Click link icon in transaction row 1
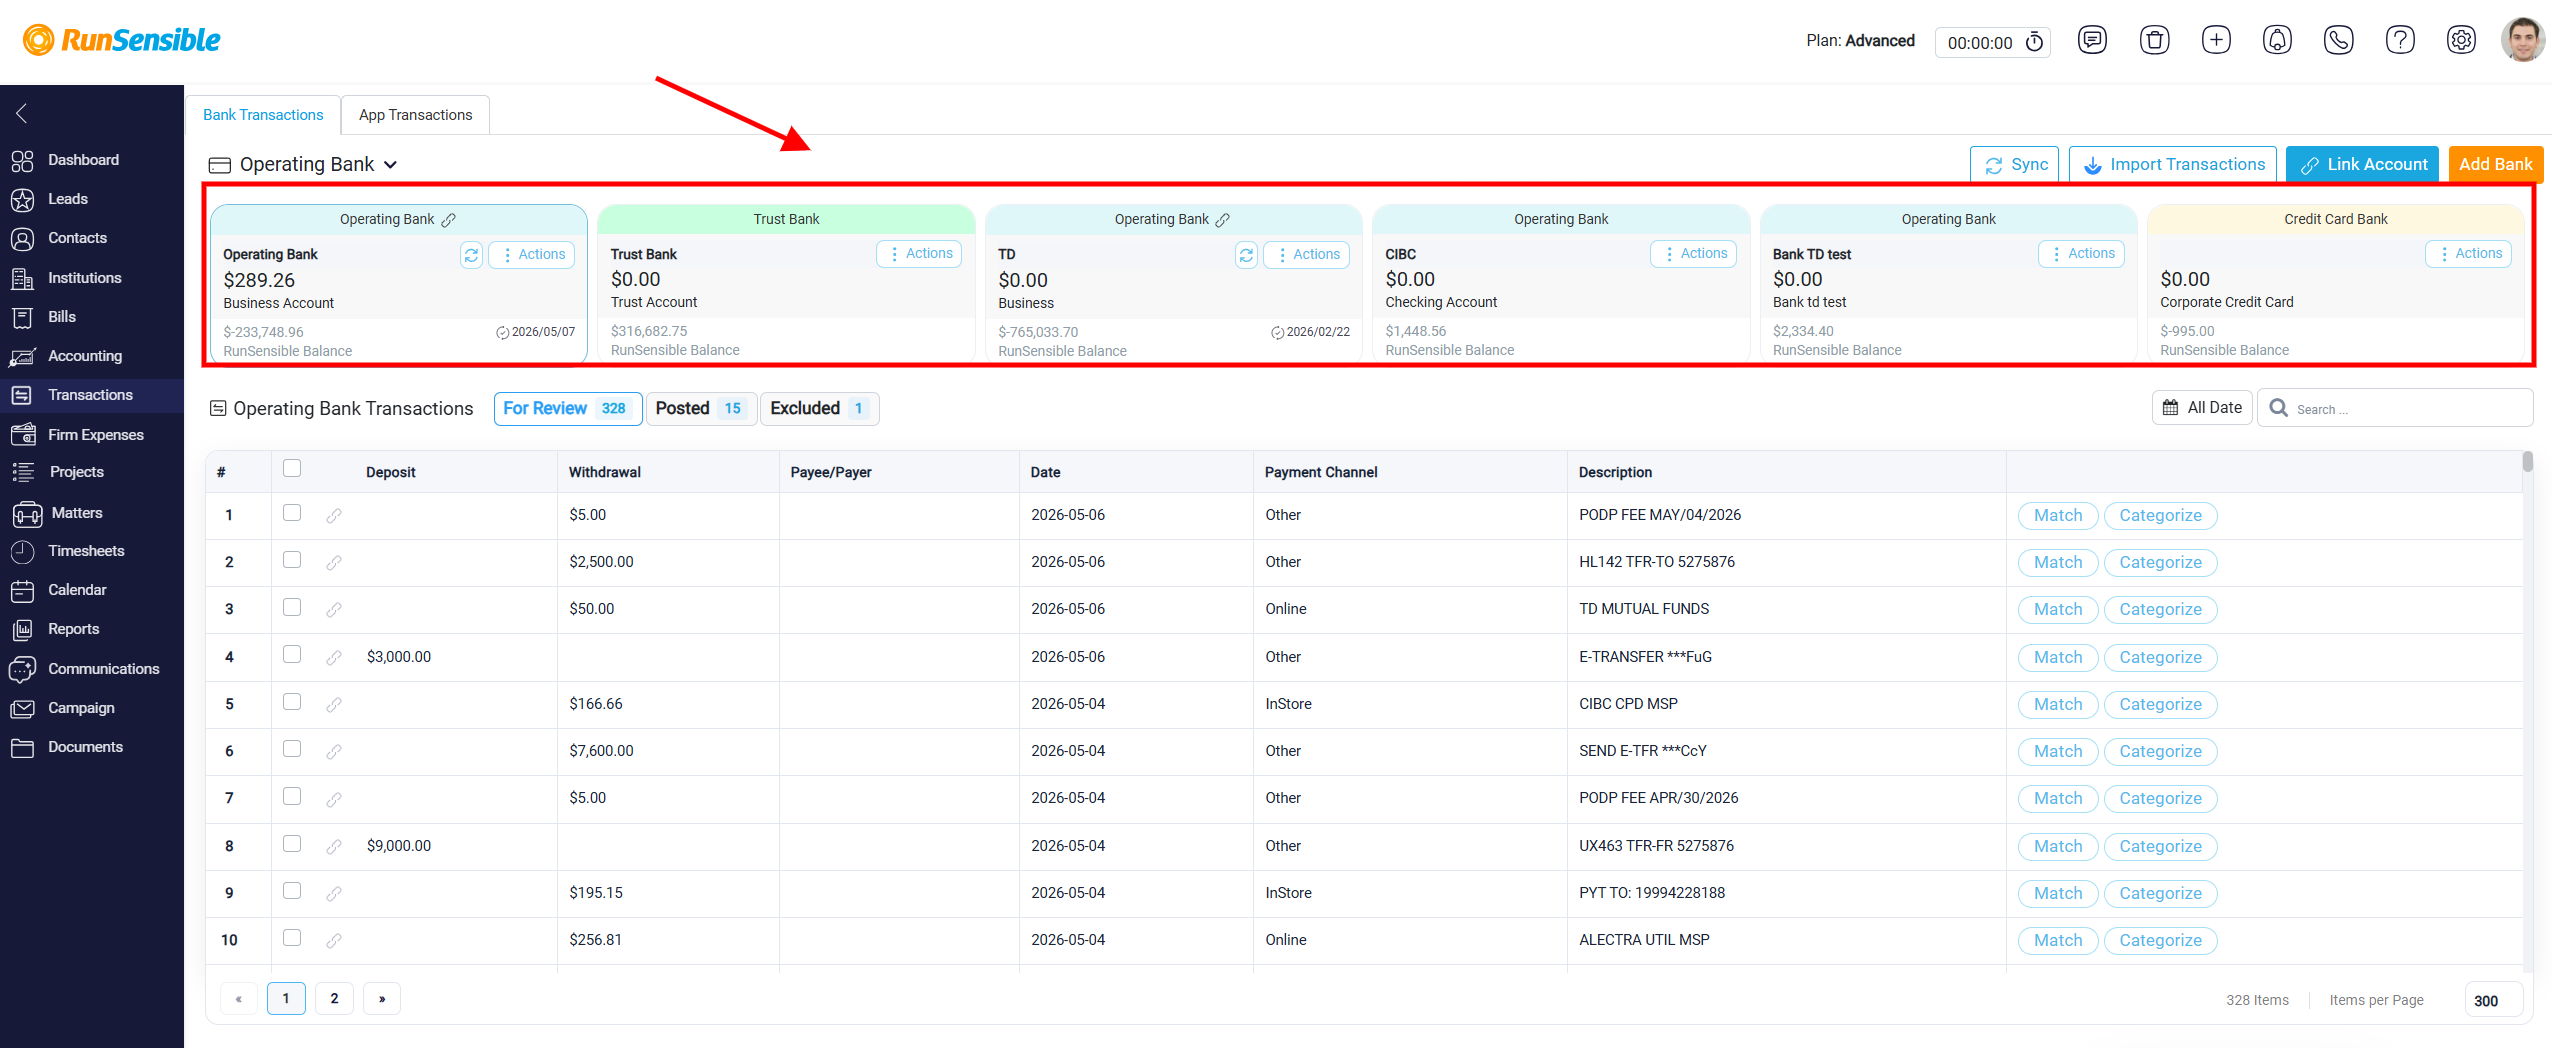Screen dimensions: 2552x1048 [334, 515]
